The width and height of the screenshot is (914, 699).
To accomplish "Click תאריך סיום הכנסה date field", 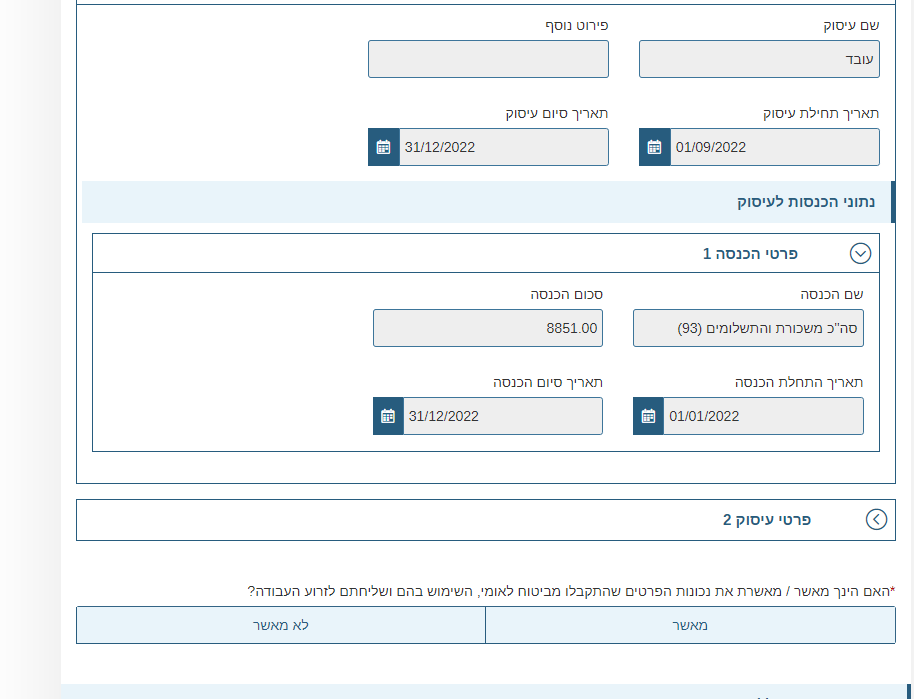I will pyautogui.click(x=503, y=416).
